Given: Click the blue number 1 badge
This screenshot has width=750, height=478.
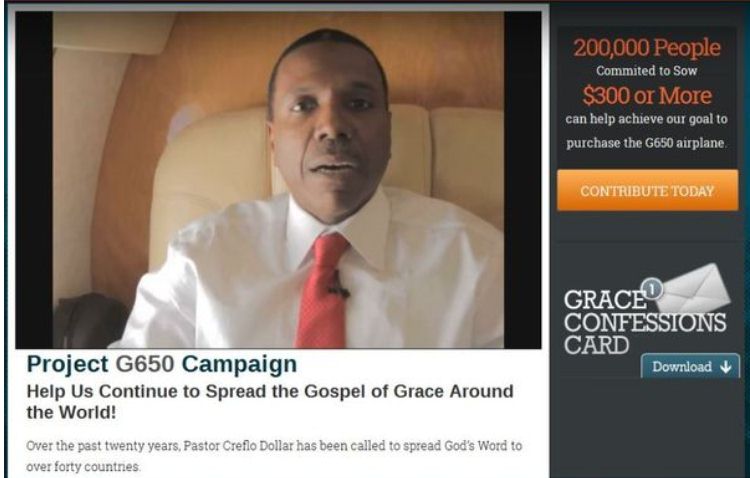Looking at the screenshot, I should click(651, 288).
